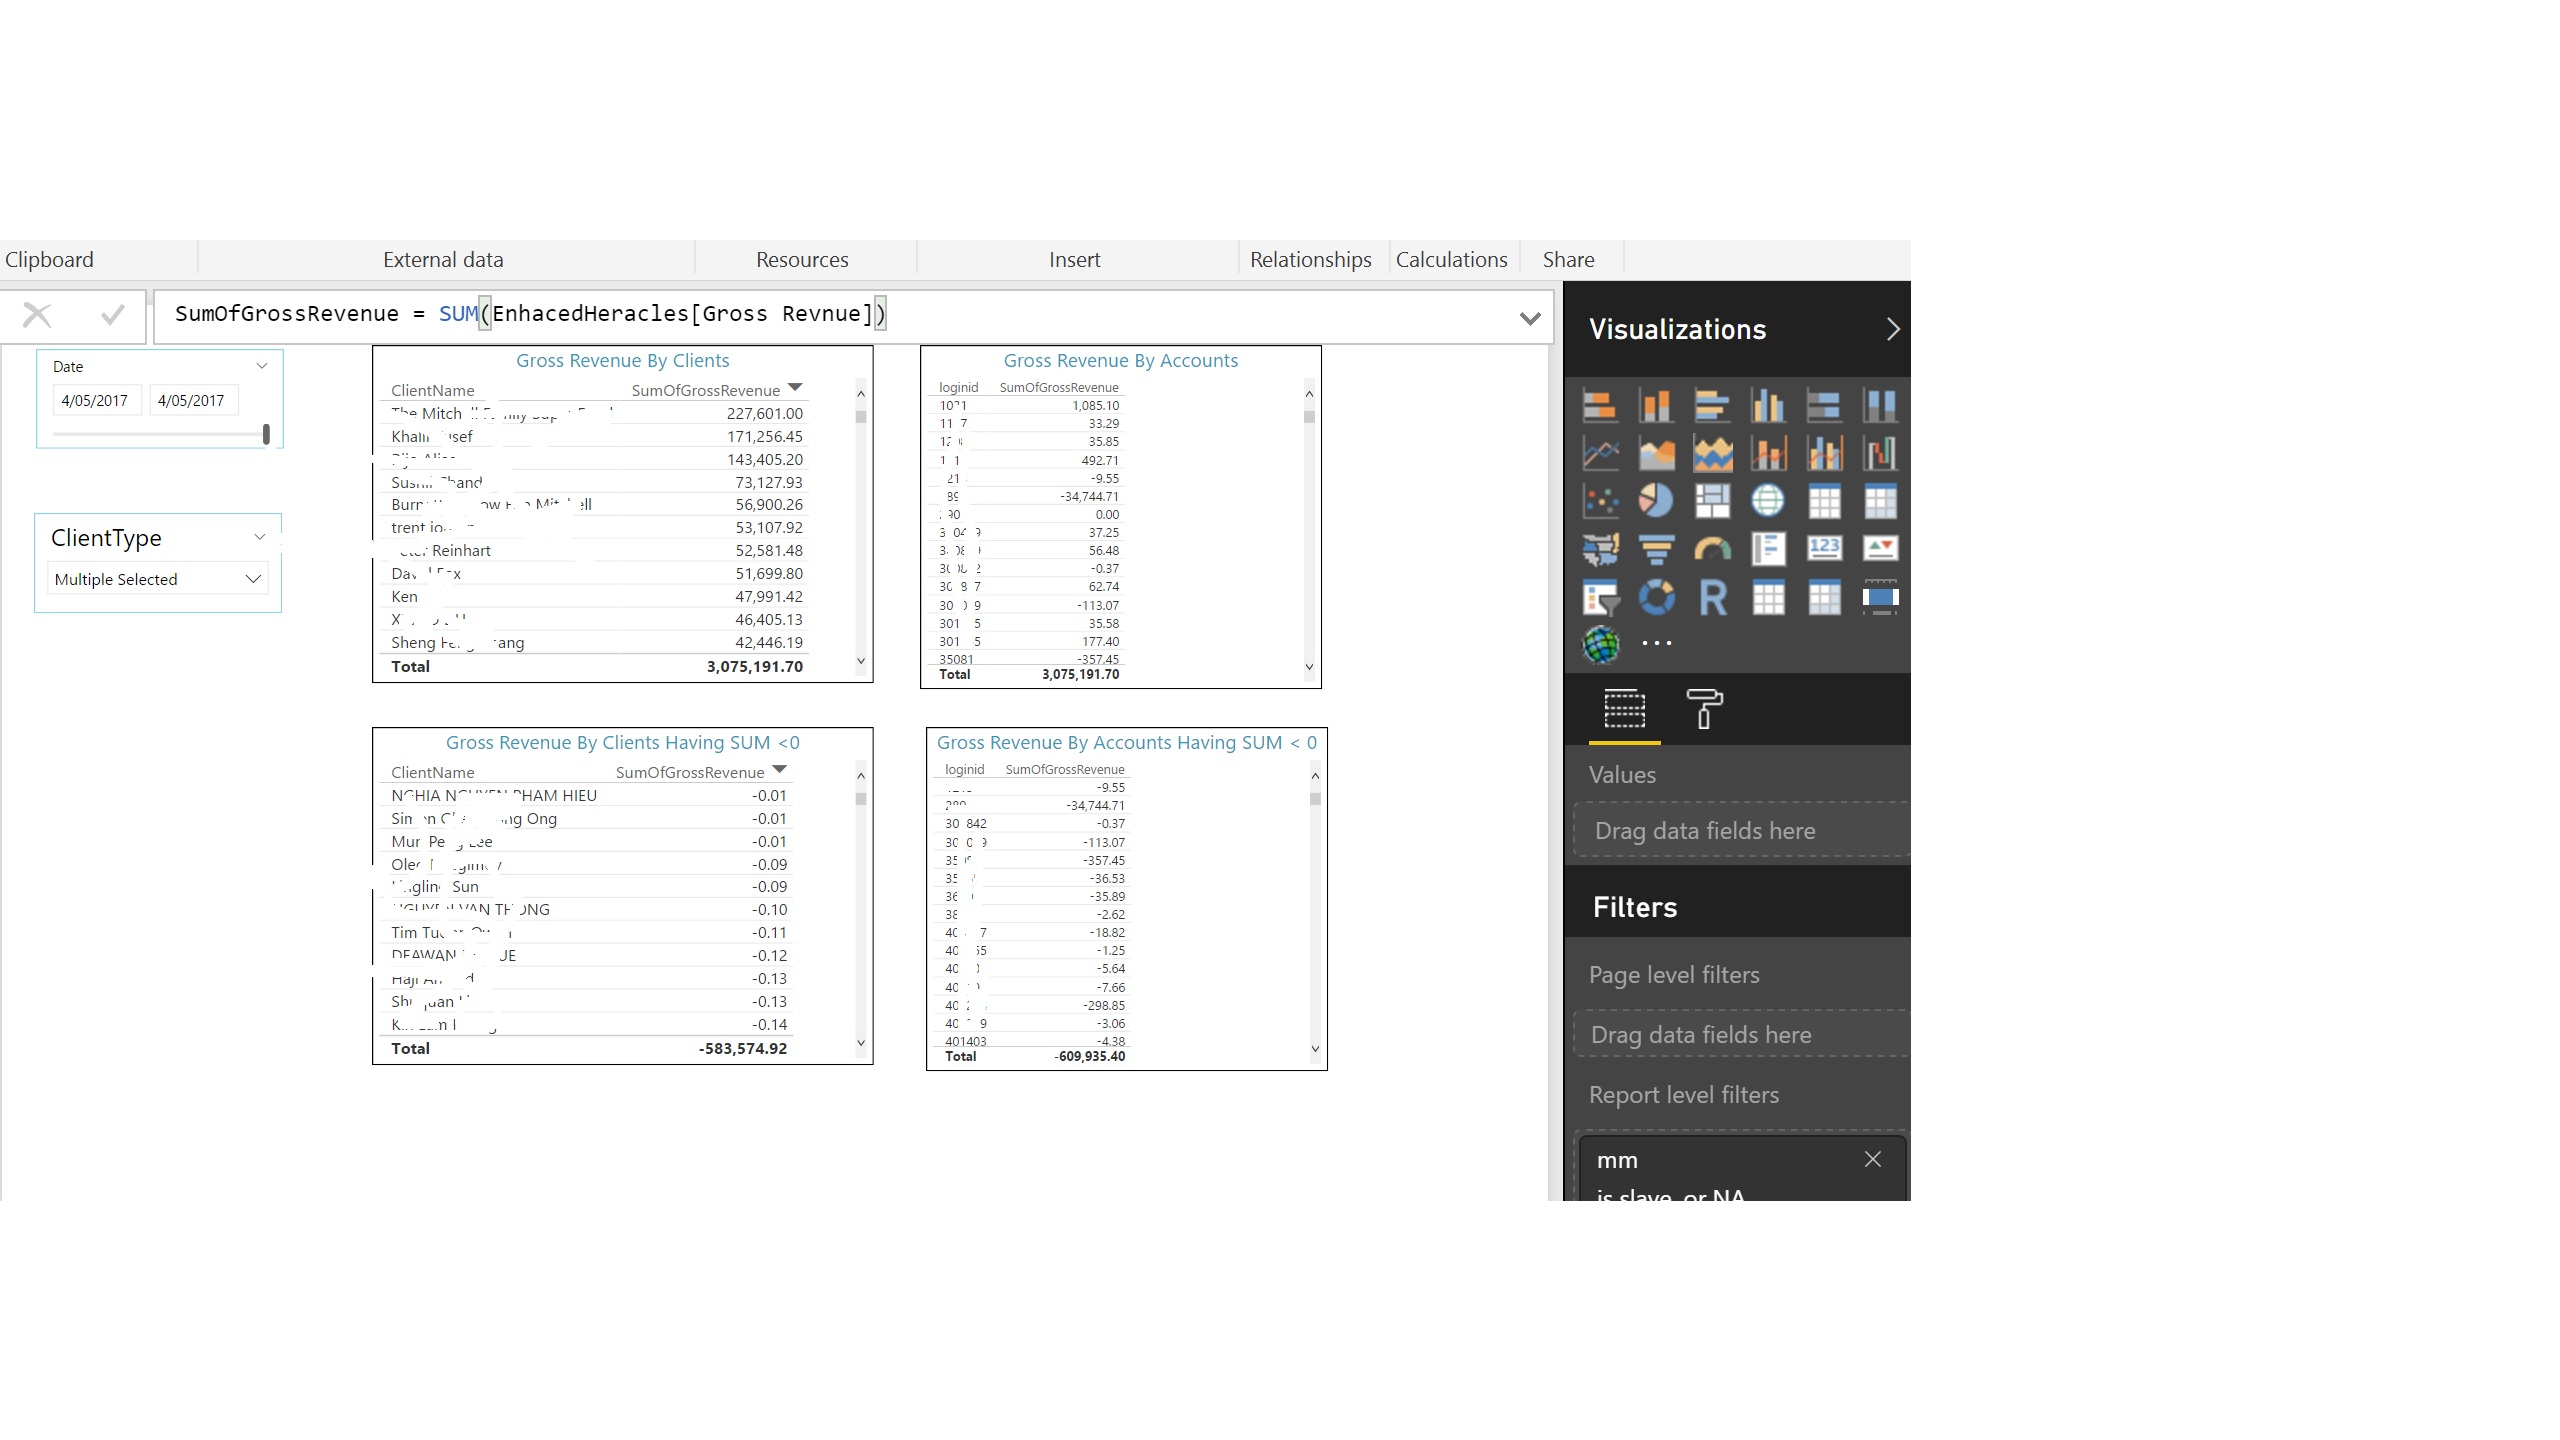The width and height of the screenshot is (2560, 1440).
Task: Select the Funnel chart visualization
Action: (x=1656, y=548)
